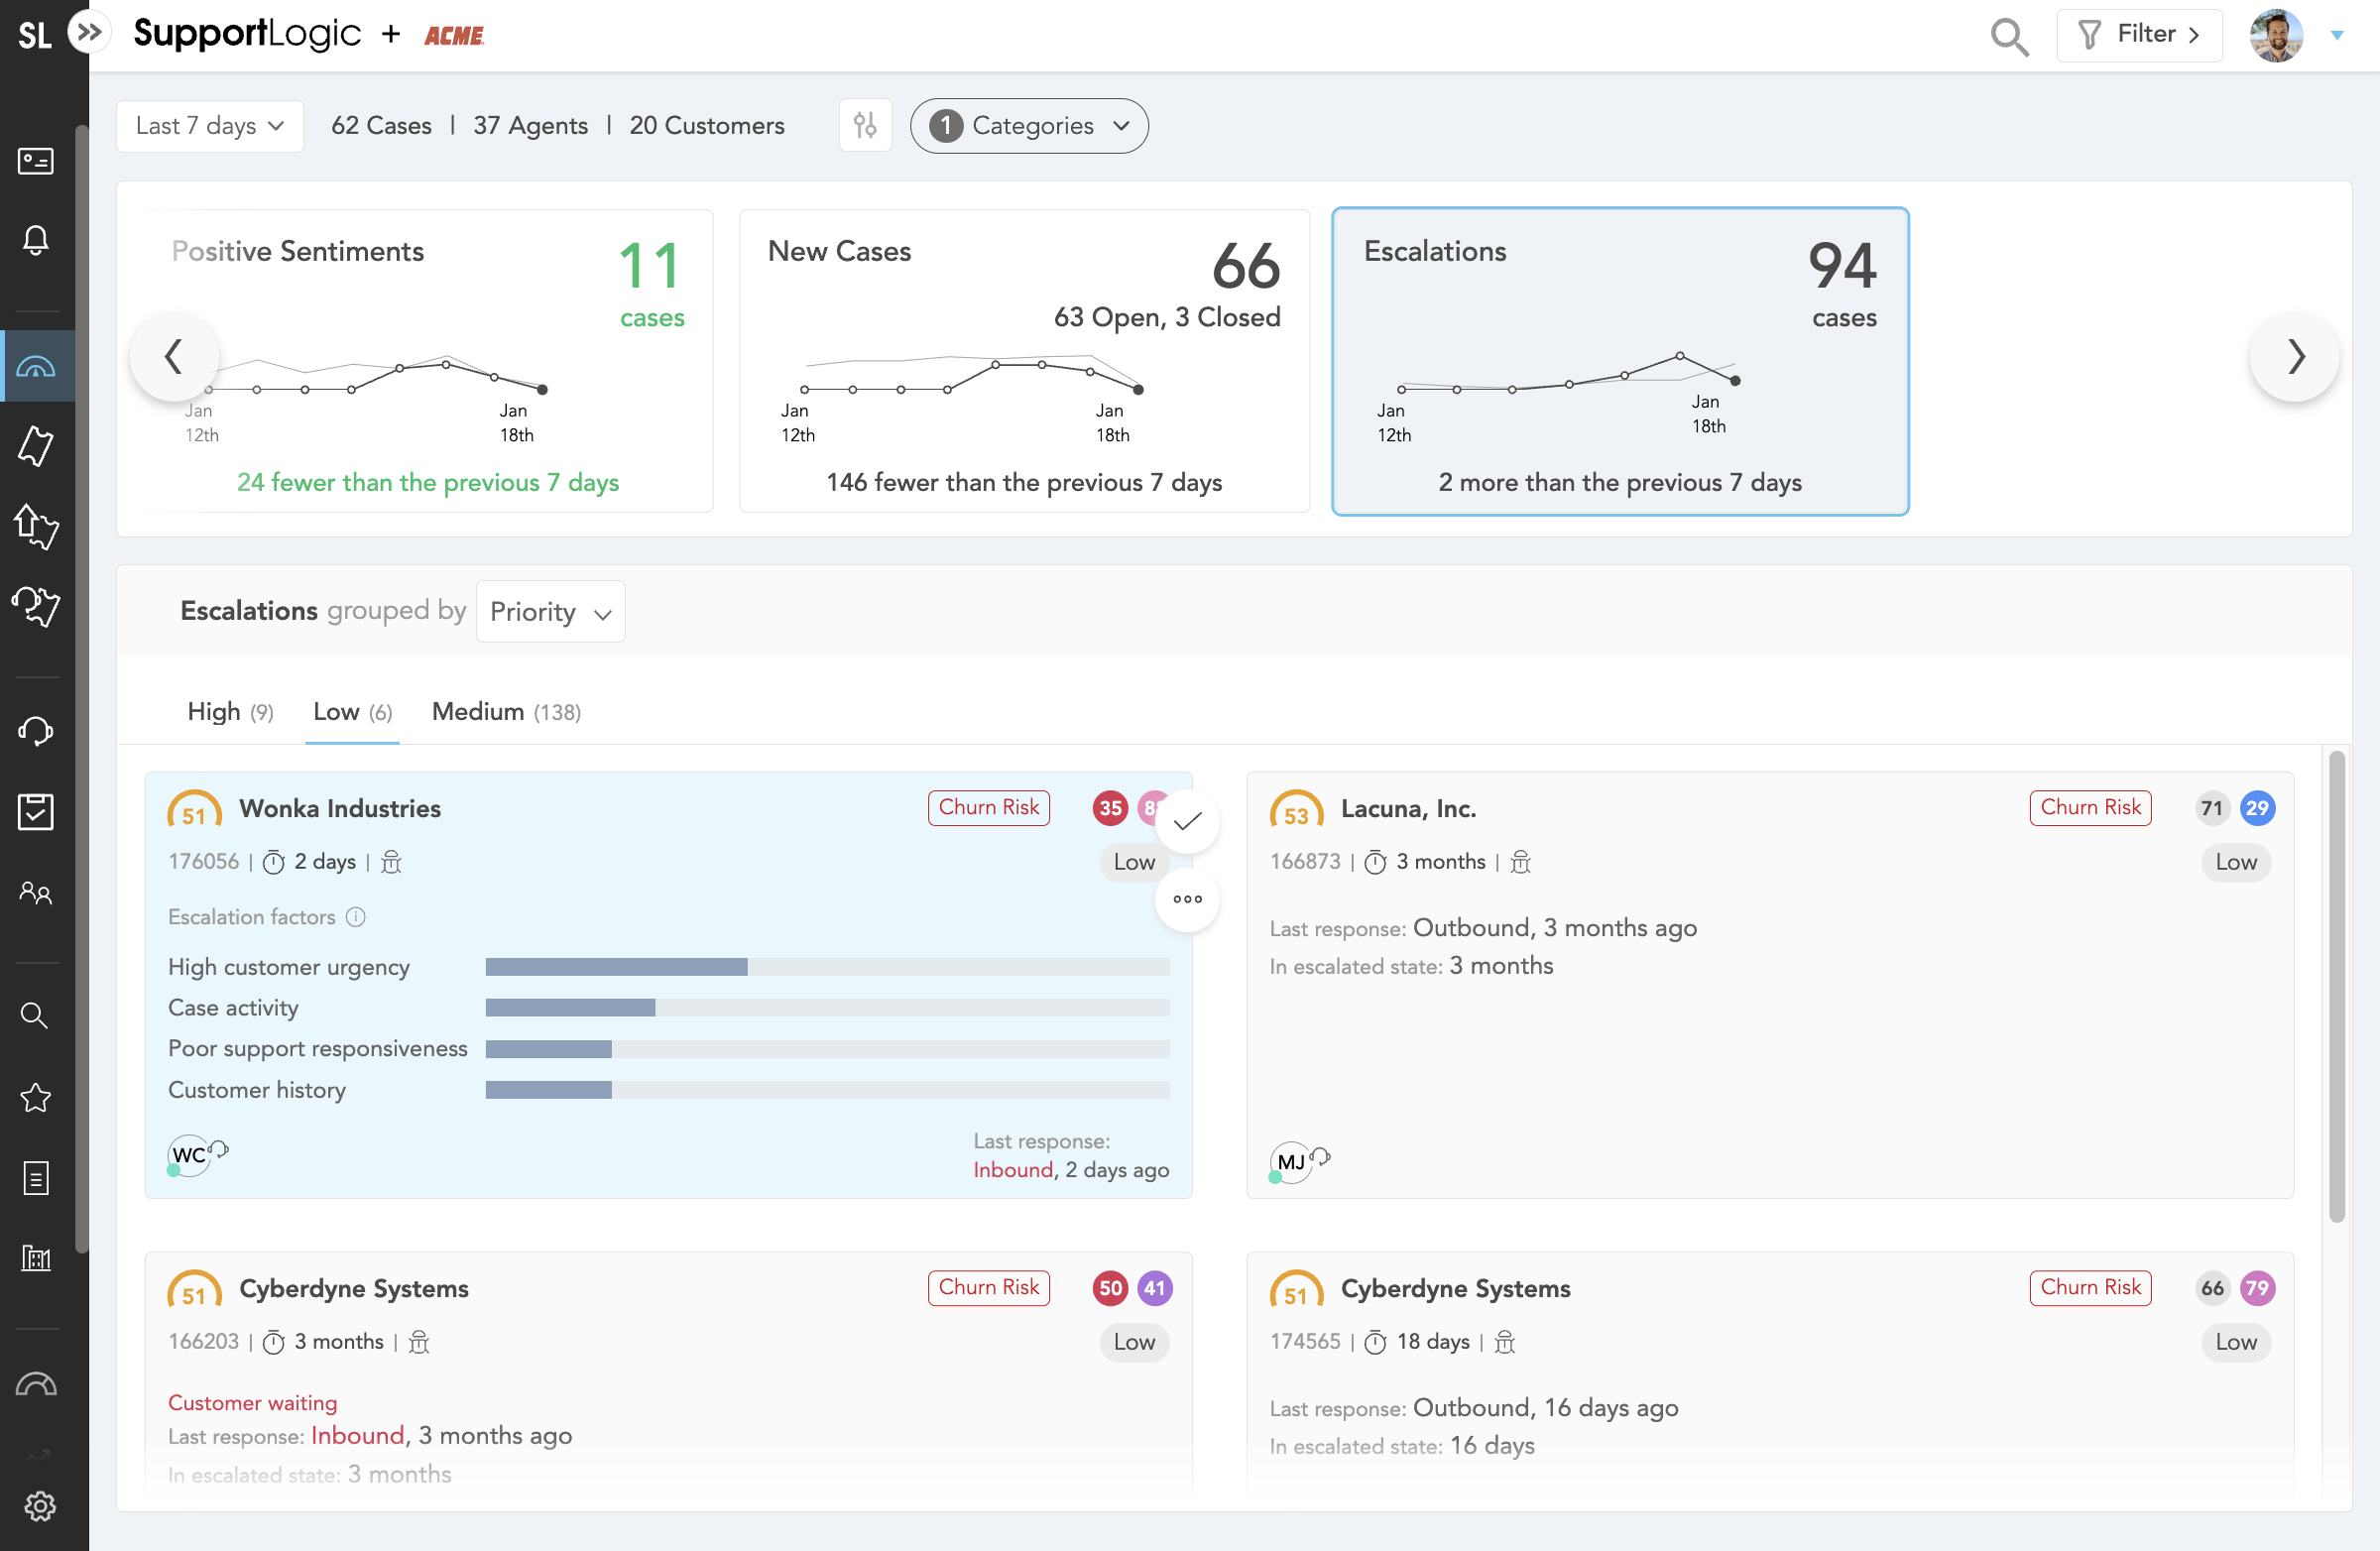Viewport: 2380px width, 1551px height.
Task: Expand the profile menu arrow
Action: [x=2337, y=35]
